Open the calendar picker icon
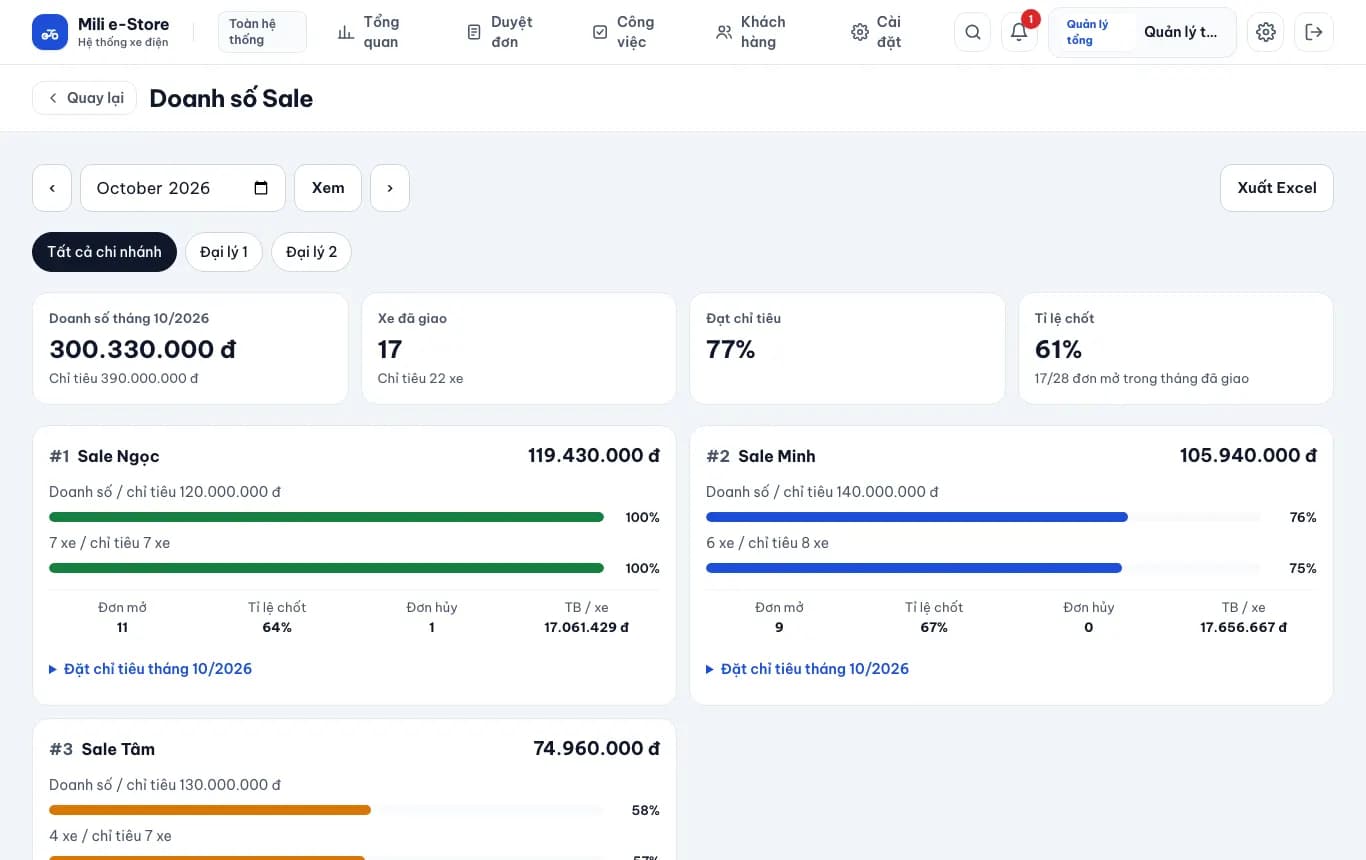The height and width of the screenshot is (860, 1366). [x=261, y=188]
